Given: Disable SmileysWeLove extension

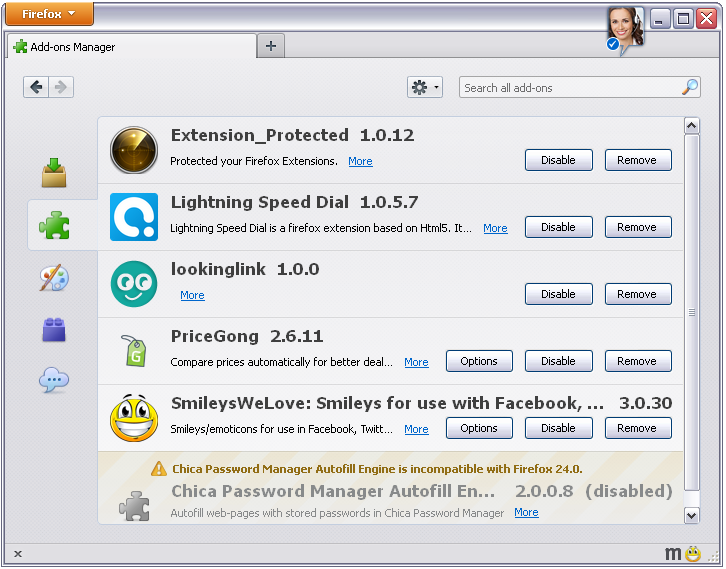Looking at the screenshot, I should click(x=558, y=428).
